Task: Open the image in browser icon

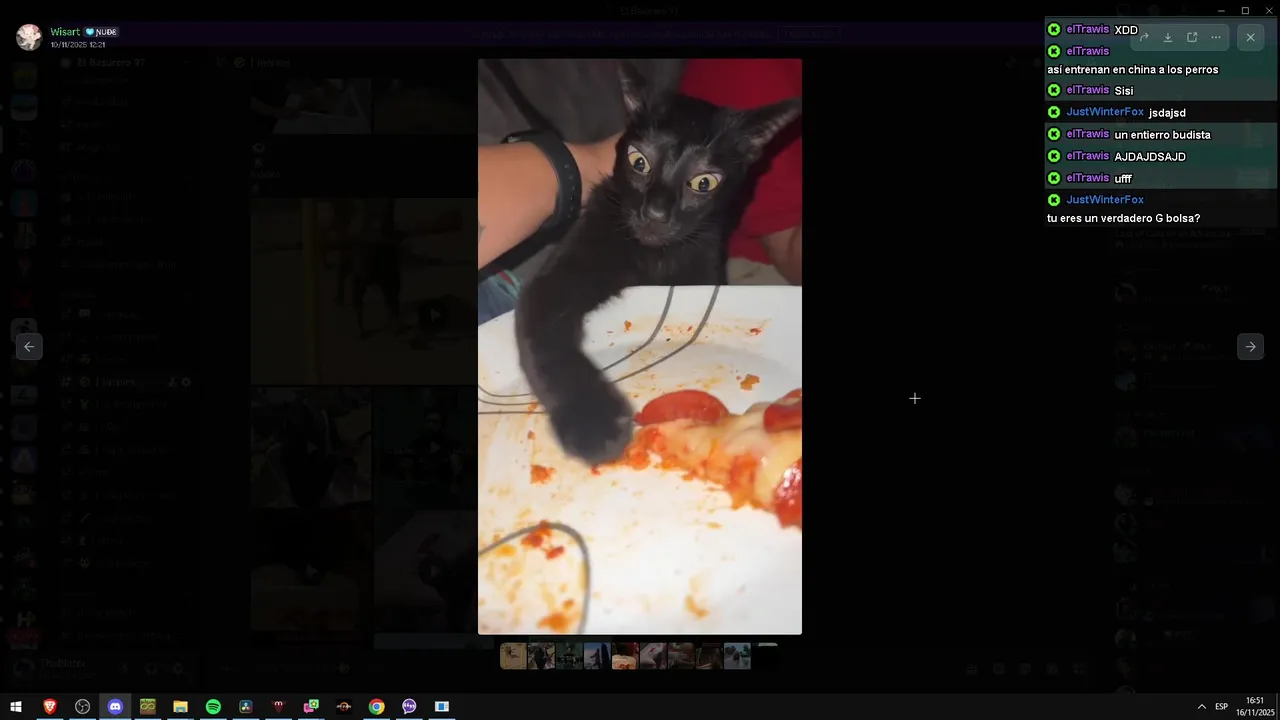Action: click(x=1192, y=37)
